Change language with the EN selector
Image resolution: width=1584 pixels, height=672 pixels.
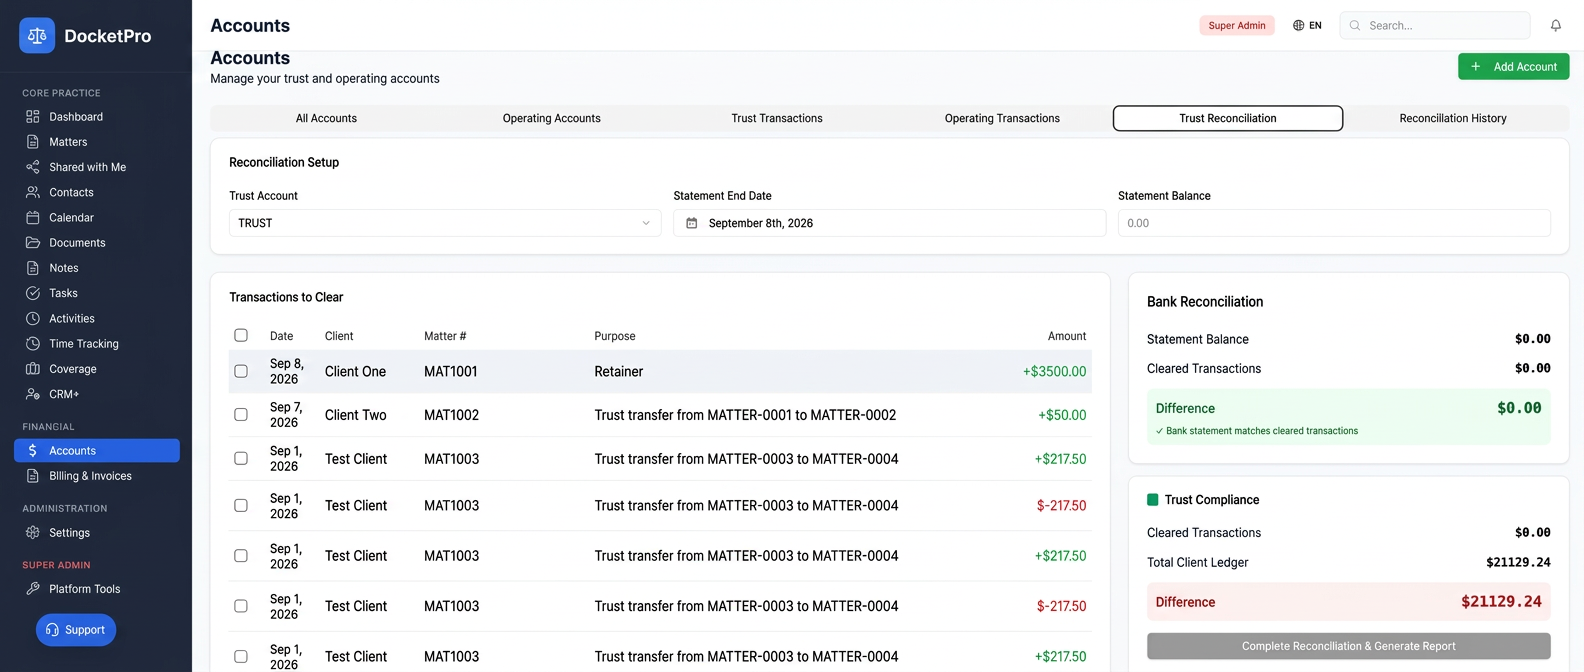(x=1307, y=26)
